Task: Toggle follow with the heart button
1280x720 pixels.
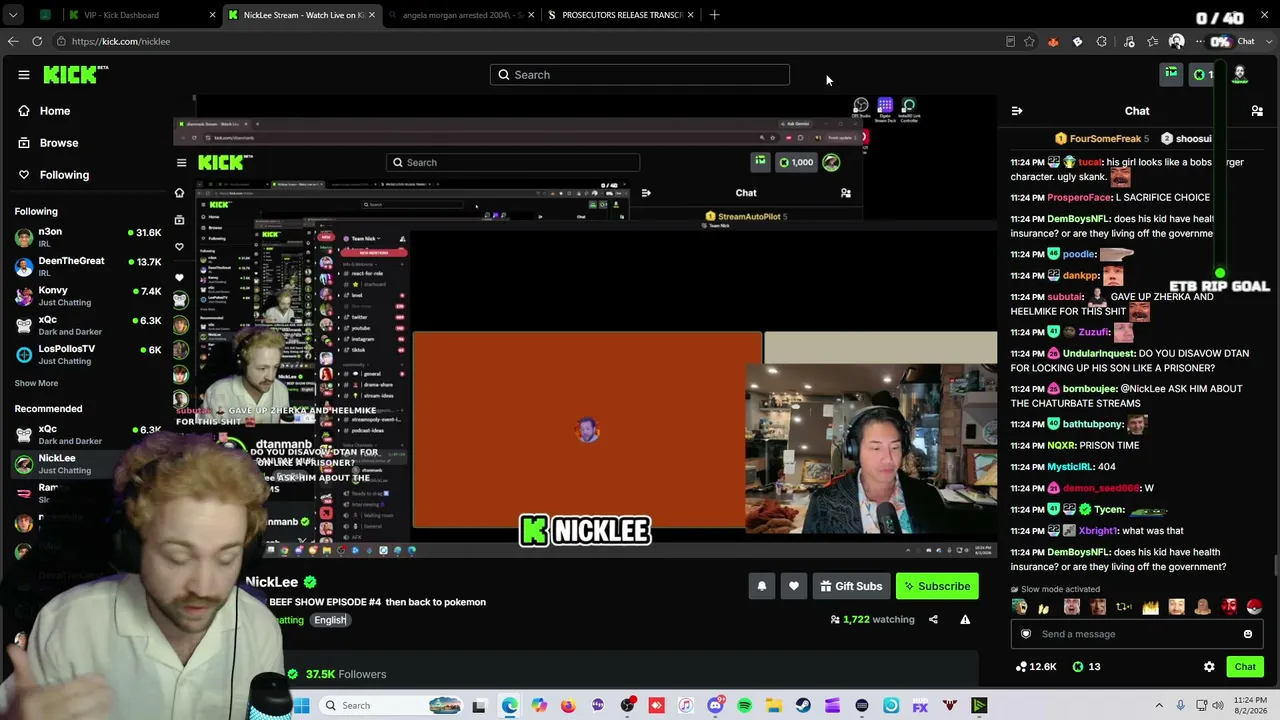Action: point(794,586)
